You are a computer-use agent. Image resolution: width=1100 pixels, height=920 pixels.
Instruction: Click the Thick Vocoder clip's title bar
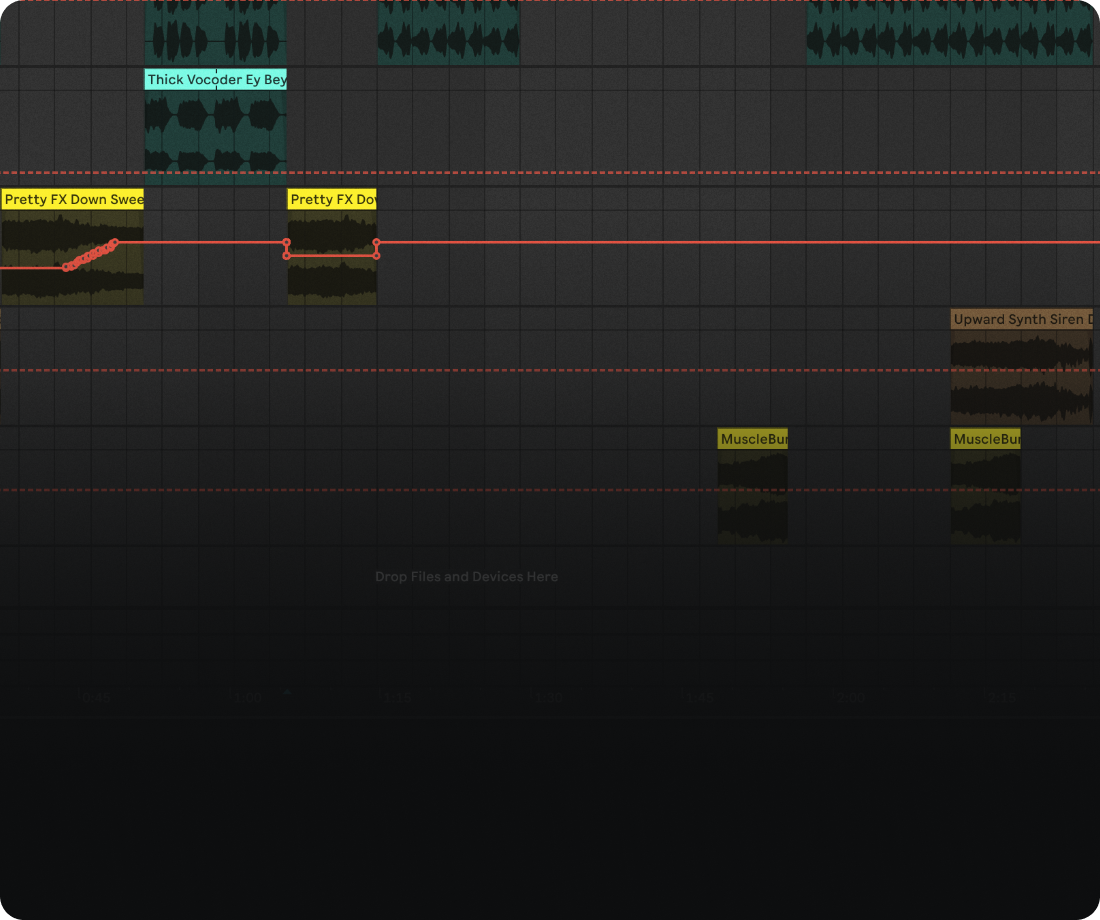click(215, 79)
